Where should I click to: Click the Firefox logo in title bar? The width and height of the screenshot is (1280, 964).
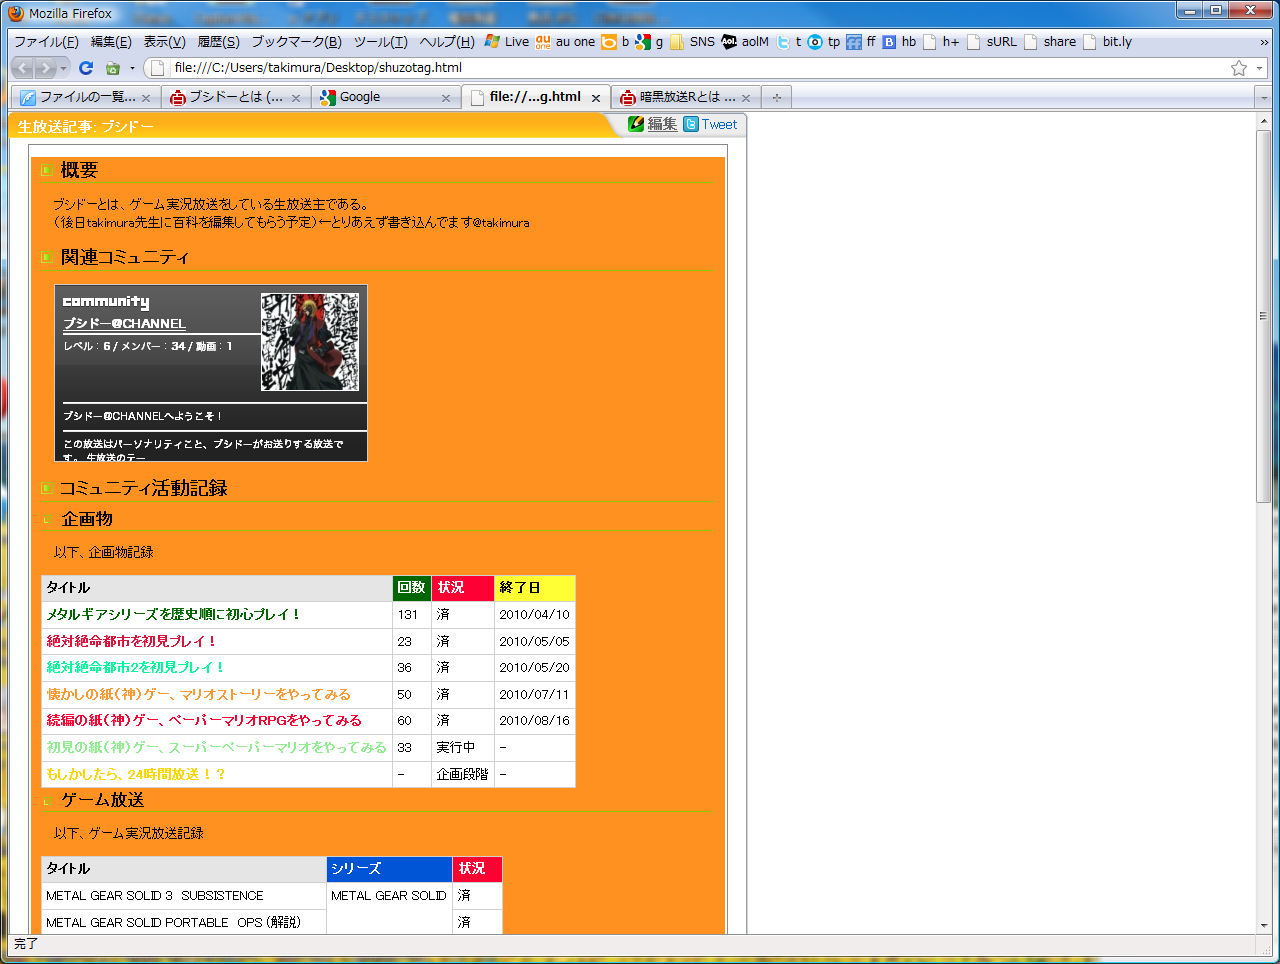pyautogui.click(x=16, y=13)
